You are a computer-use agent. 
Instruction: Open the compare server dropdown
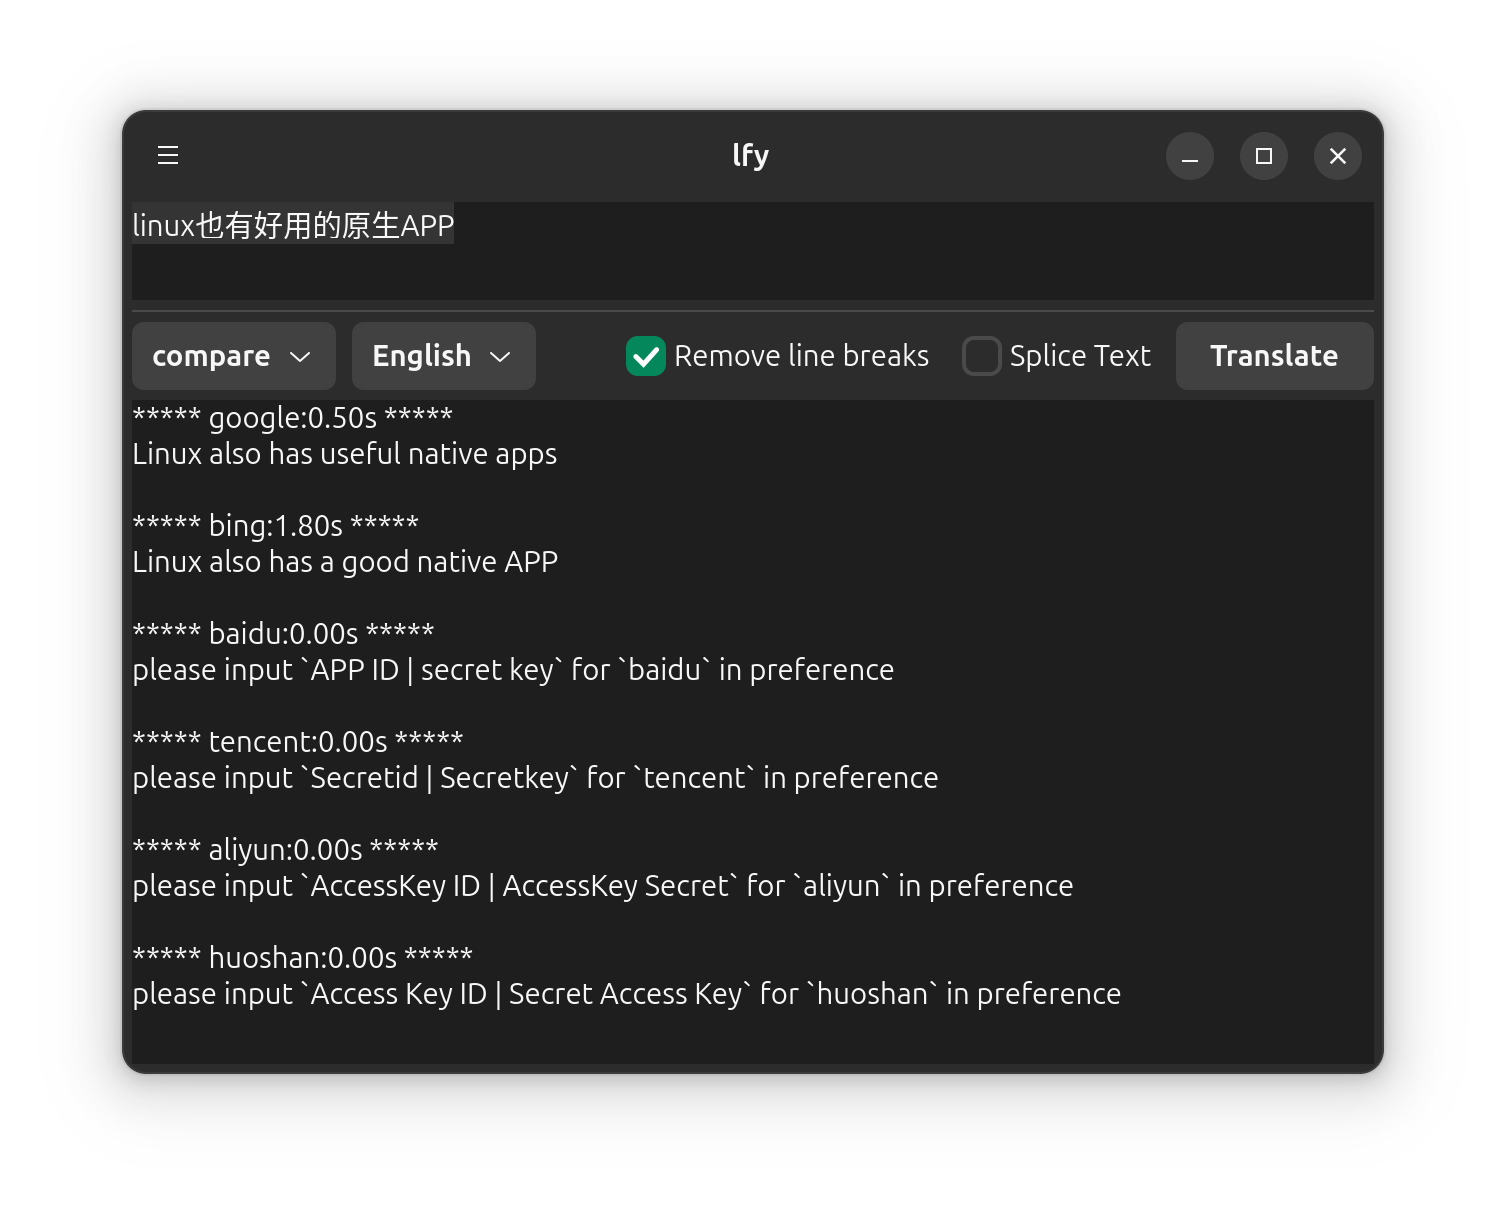234,356
